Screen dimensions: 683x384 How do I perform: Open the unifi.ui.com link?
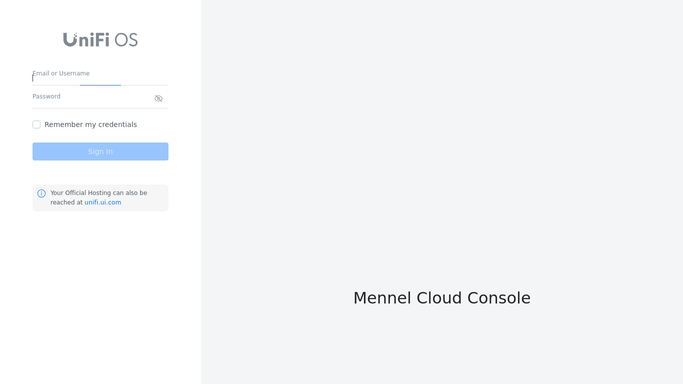[103, 202]
